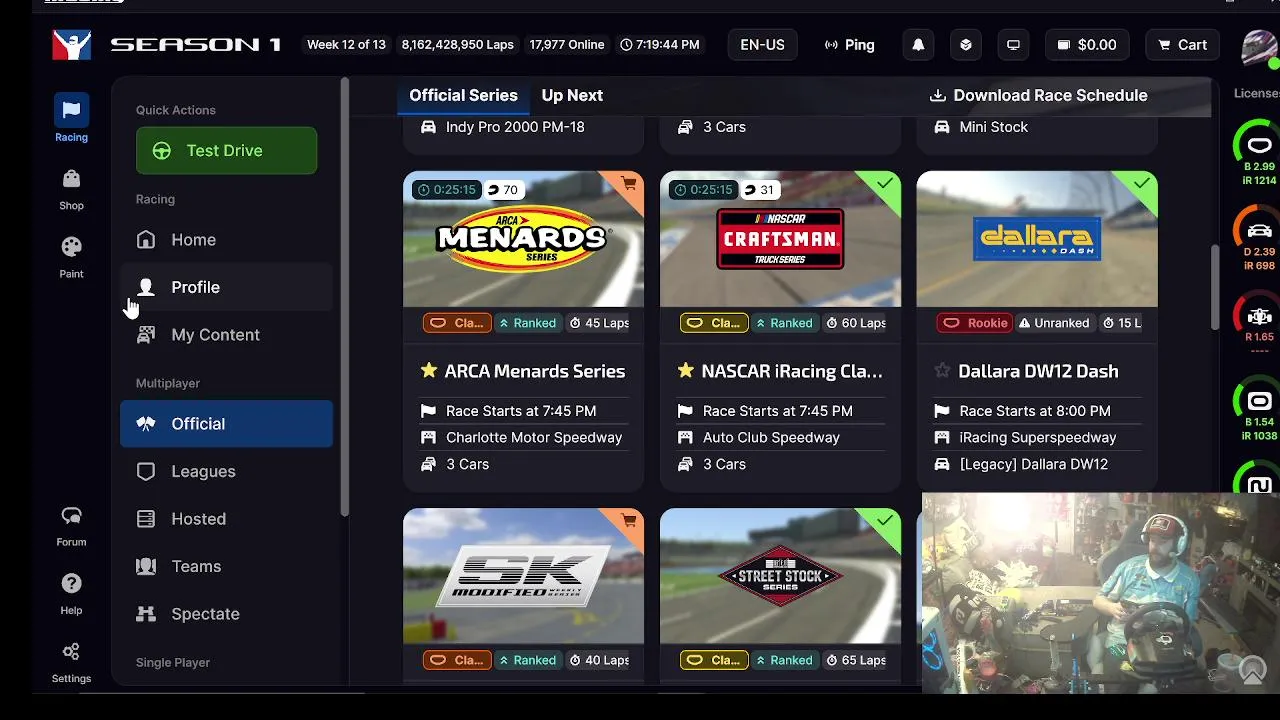1280x720 pixels.
Task: Click the Test Drive button
Action: pos(226,150)
